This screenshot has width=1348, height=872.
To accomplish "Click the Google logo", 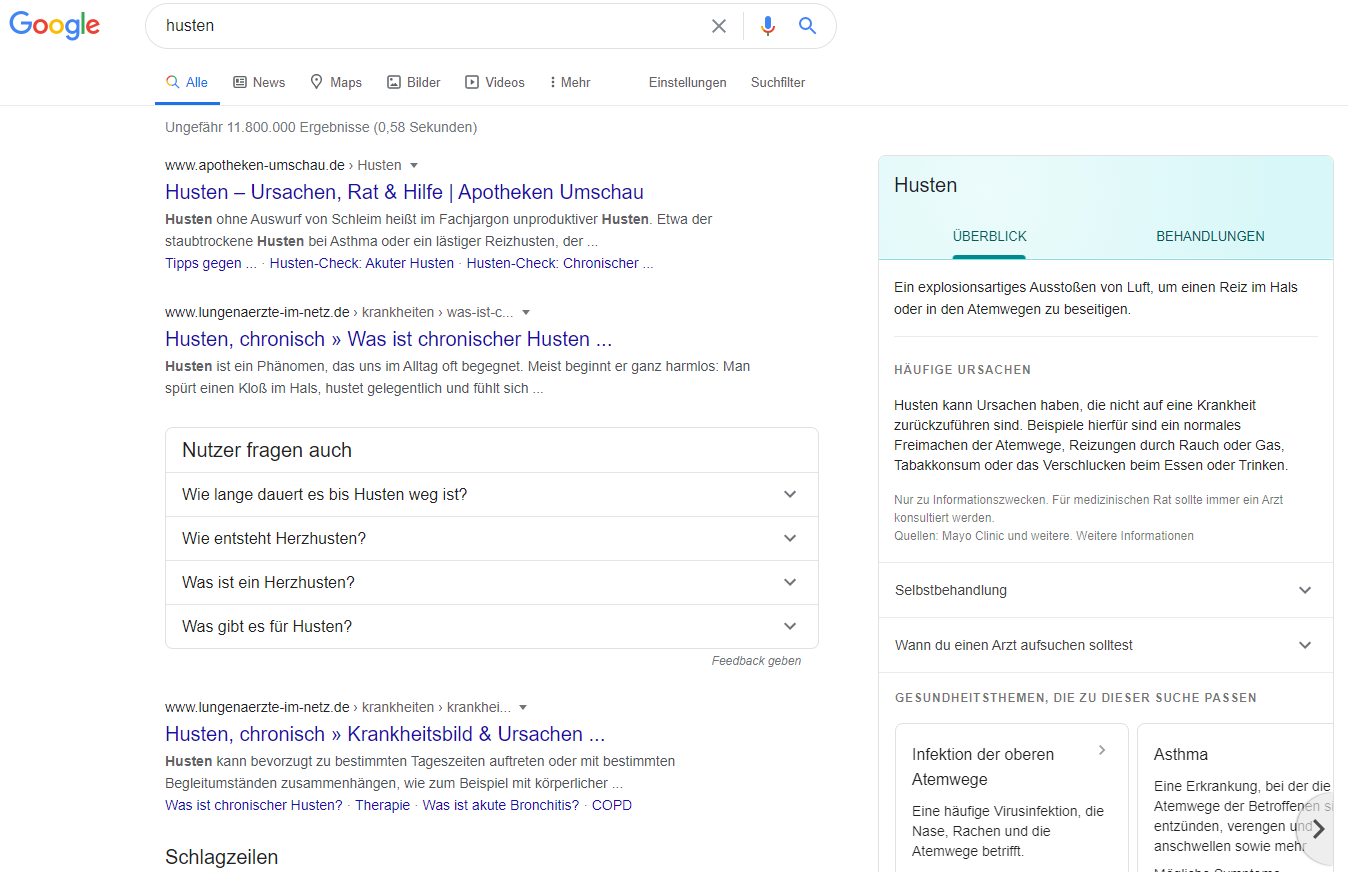I will coord(54,26).
